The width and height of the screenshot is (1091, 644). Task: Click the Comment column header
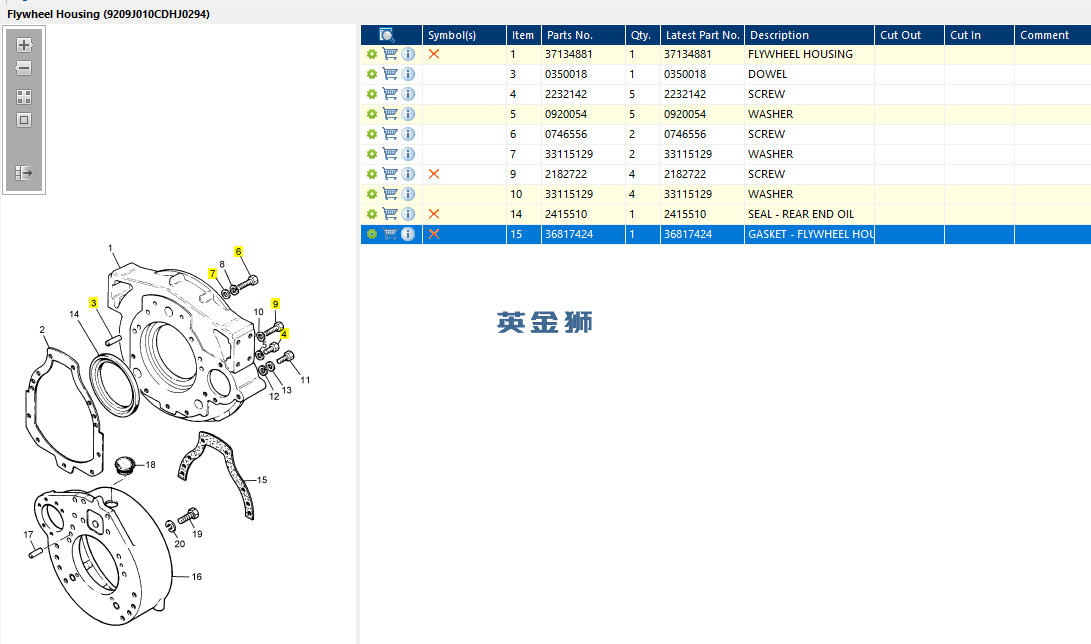pos(1053,35)
